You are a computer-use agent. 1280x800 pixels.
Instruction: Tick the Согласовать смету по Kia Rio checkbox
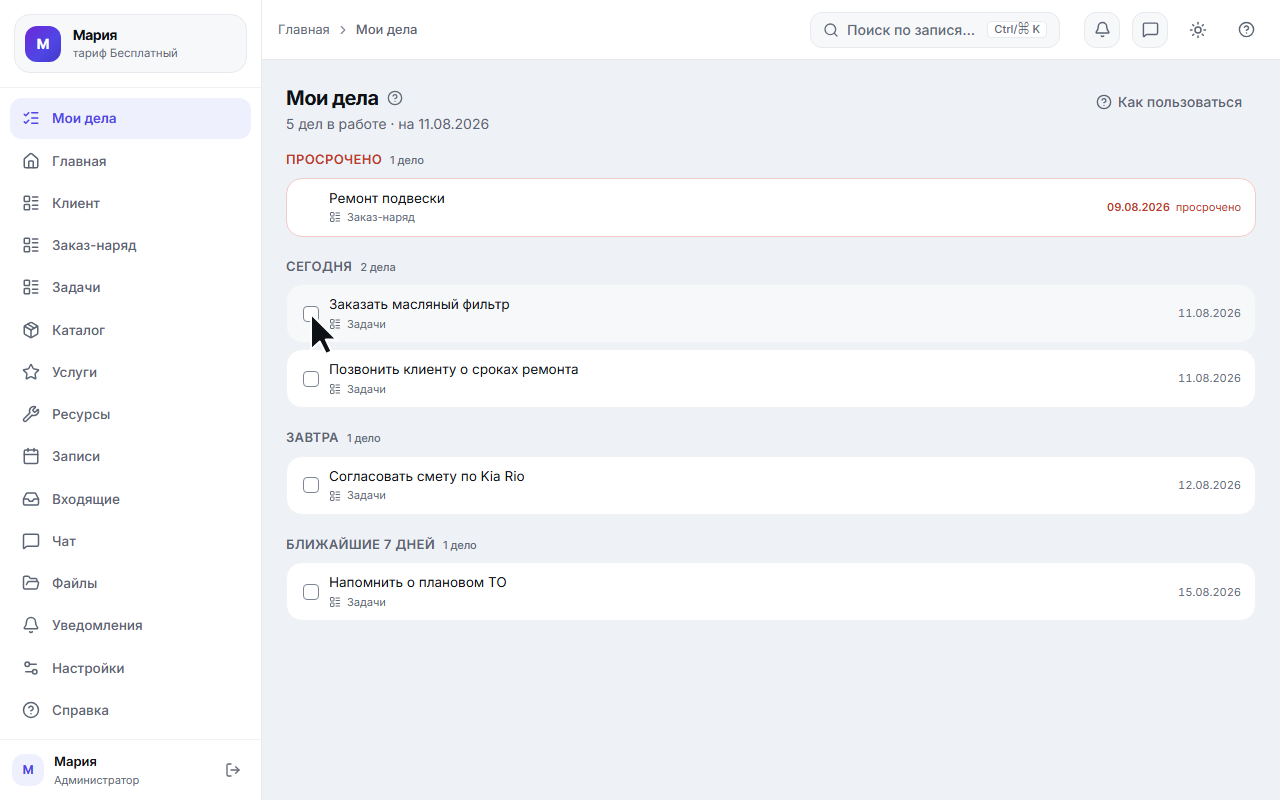(x=311, y=485)
